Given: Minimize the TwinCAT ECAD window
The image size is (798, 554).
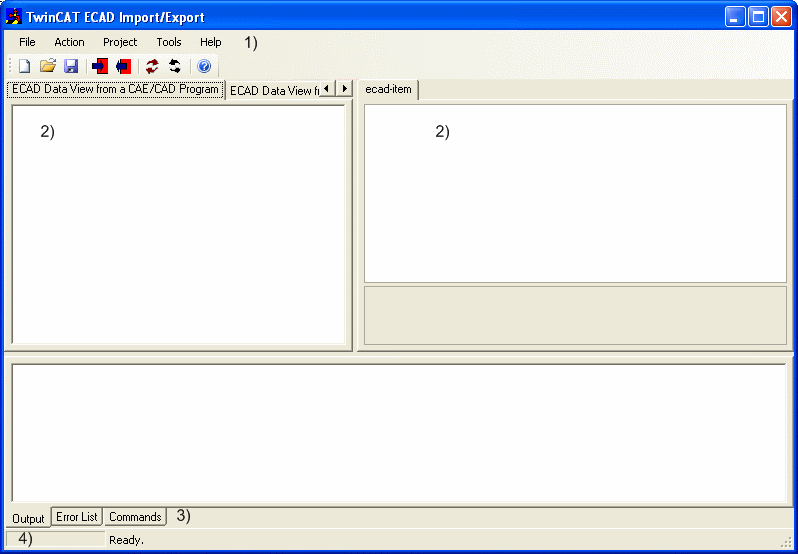Looking at the screenshot, I should point(734,17).
